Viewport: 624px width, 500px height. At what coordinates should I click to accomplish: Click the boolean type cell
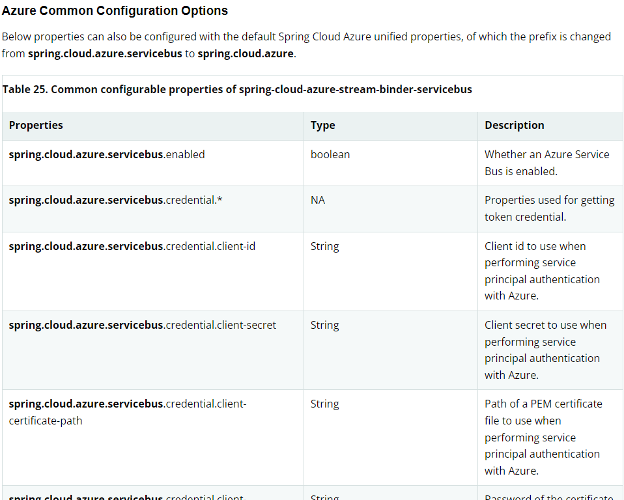[330, 155]
